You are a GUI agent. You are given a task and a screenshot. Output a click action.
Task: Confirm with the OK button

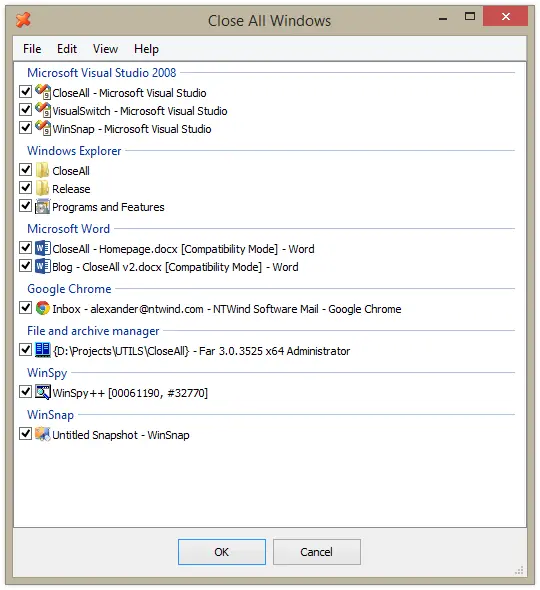coord(222,552)
